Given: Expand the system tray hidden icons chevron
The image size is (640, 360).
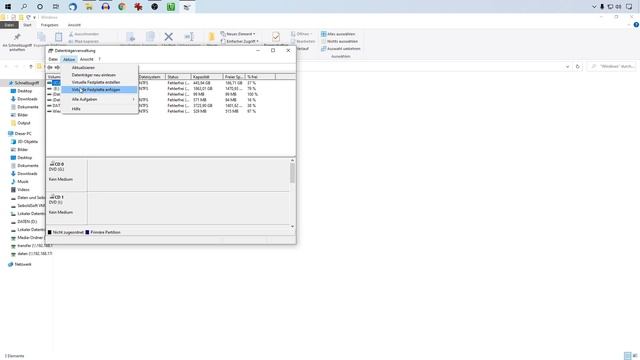Looking at the screenshot, I should [x=594, y=7].
